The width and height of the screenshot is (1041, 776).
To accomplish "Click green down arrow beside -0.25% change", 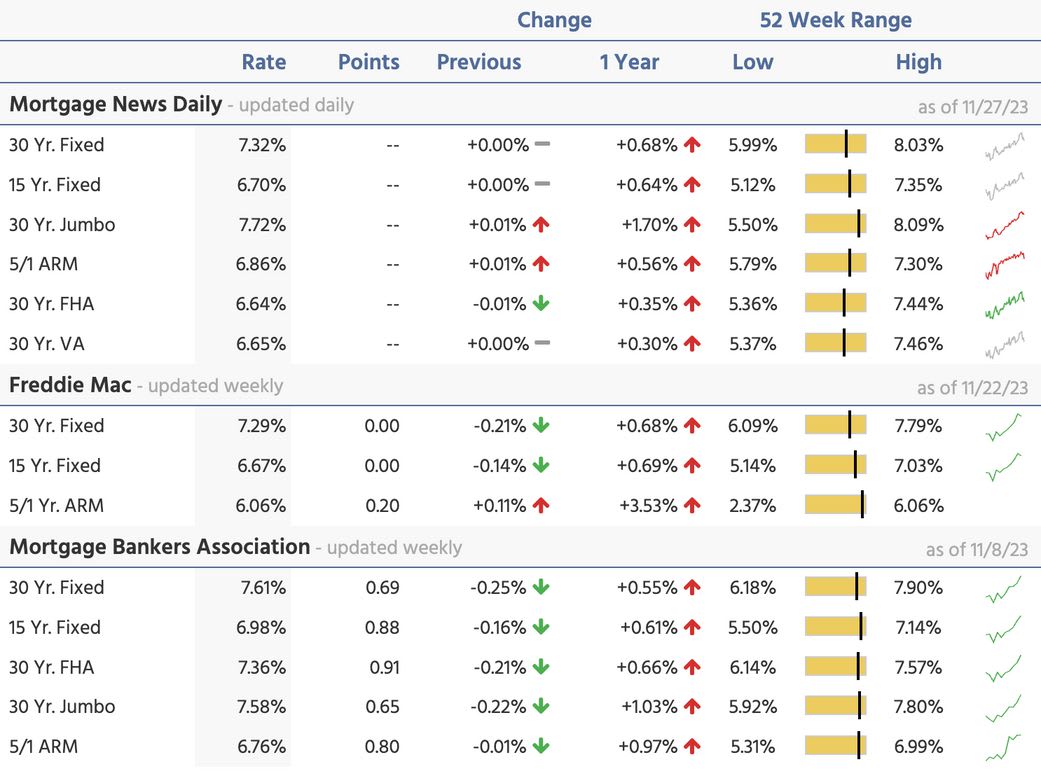I will click(541, 588).
